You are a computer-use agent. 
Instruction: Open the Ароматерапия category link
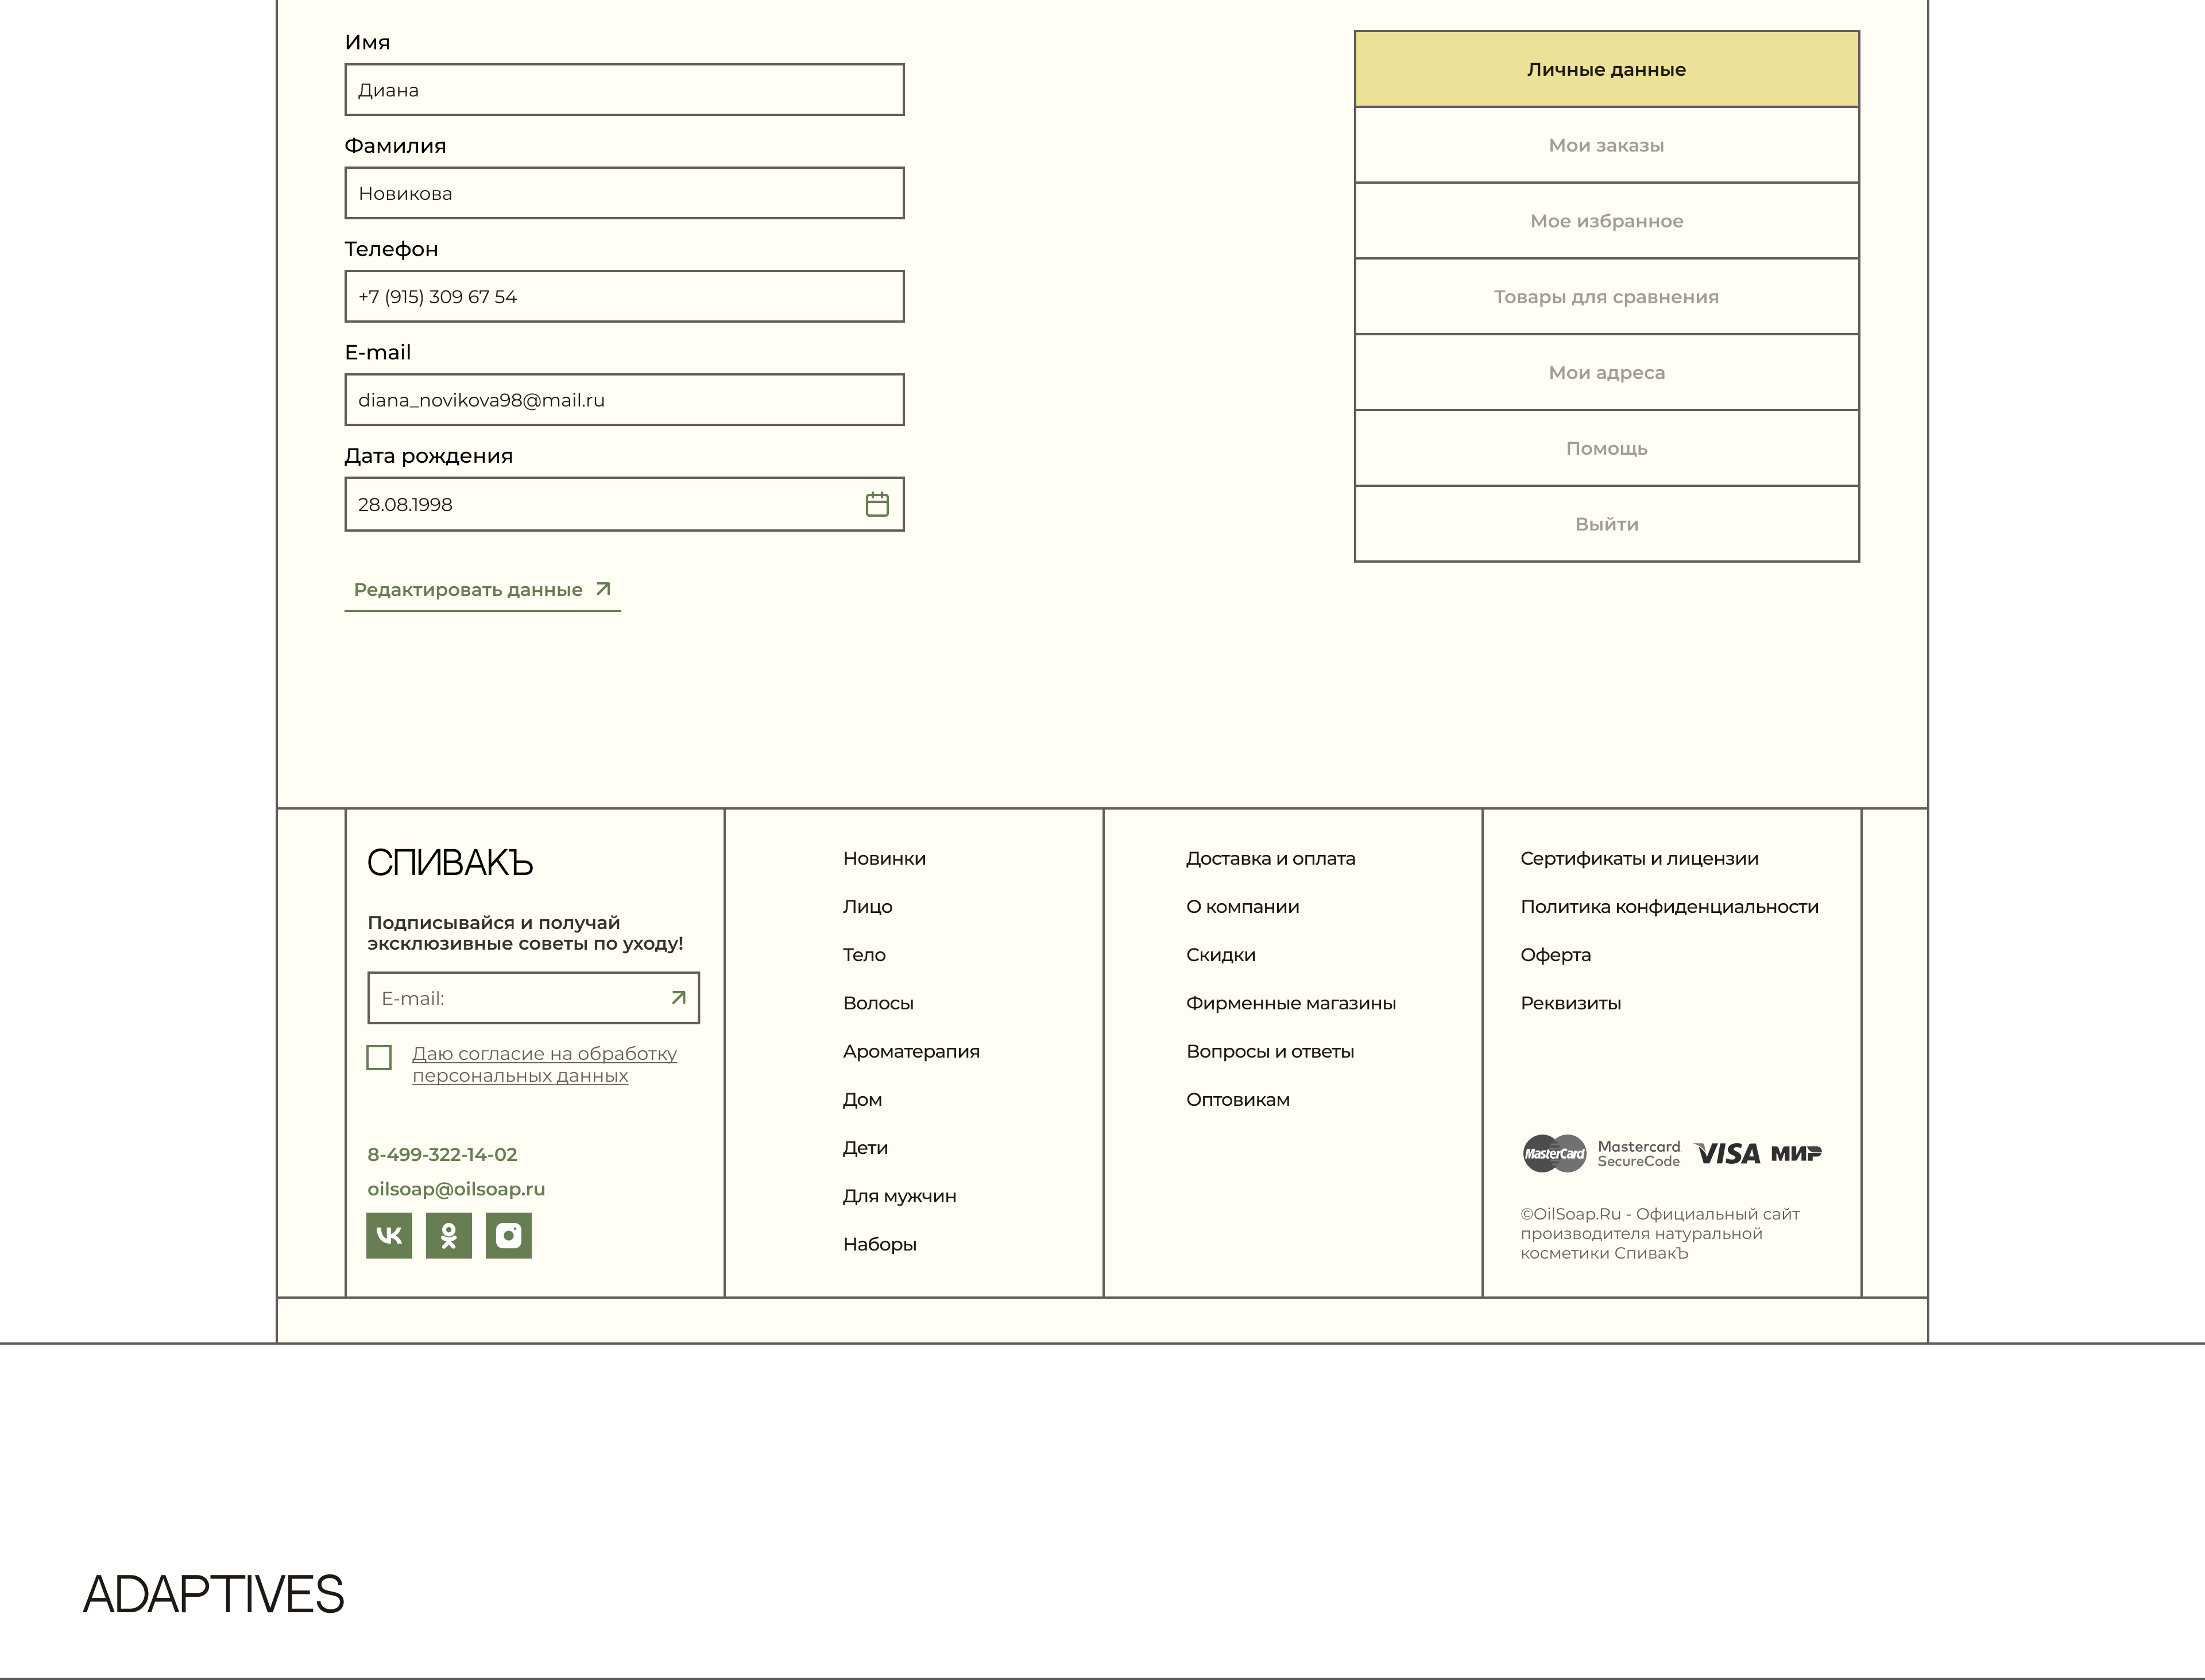point(911,1051)
